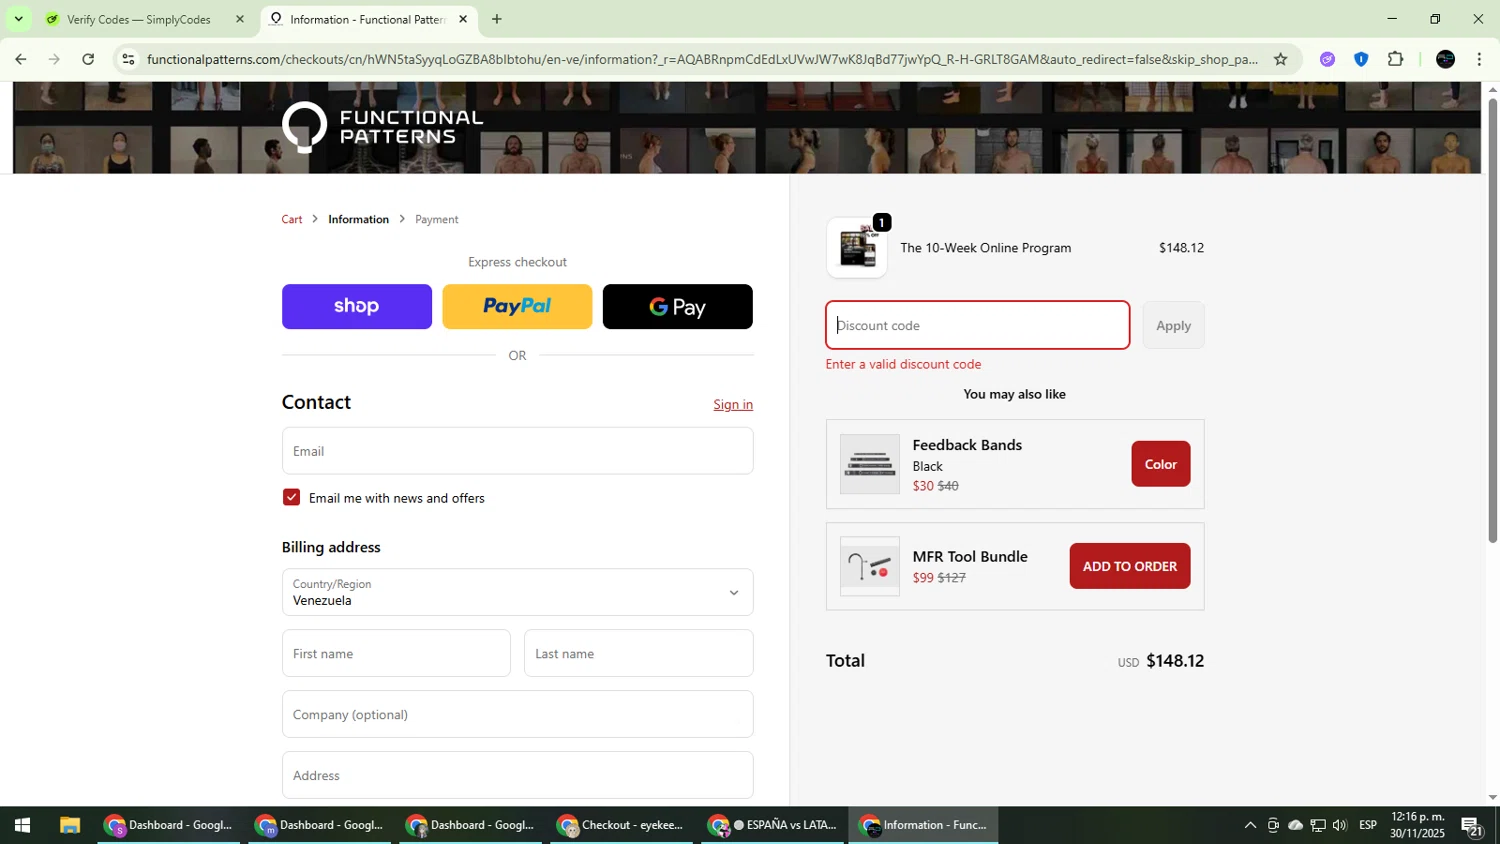Viewport: 1500px width, 844px height.
Task: Switch to Verify Codes — SimplyCodes tab
Action: [138, 19]
